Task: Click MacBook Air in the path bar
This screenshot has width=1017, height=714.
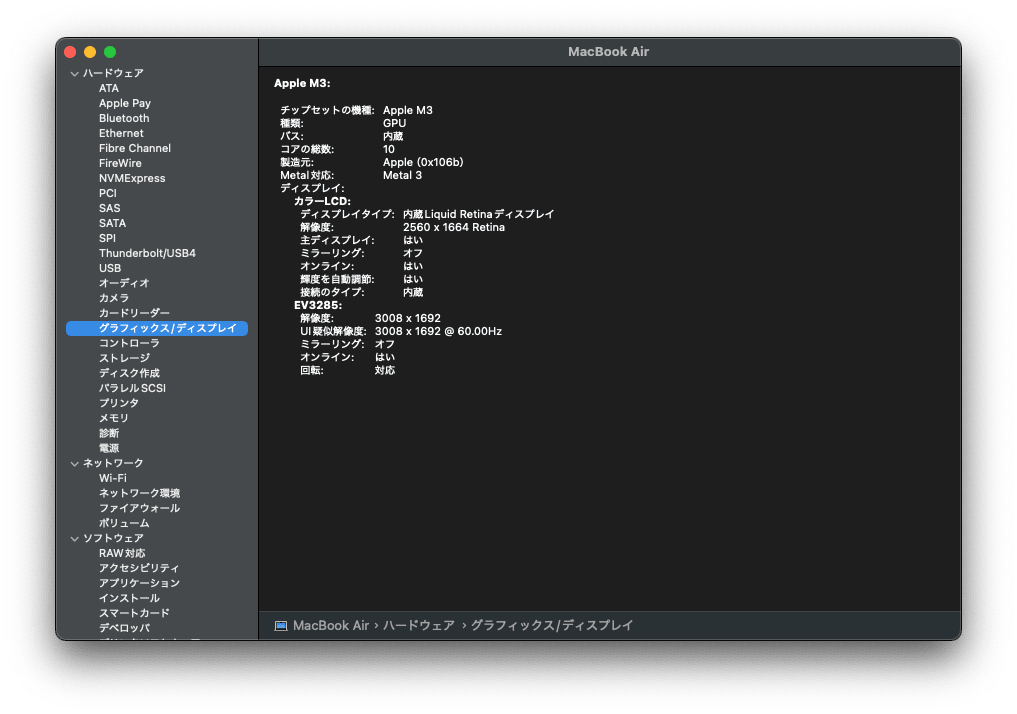Action: 331,626
